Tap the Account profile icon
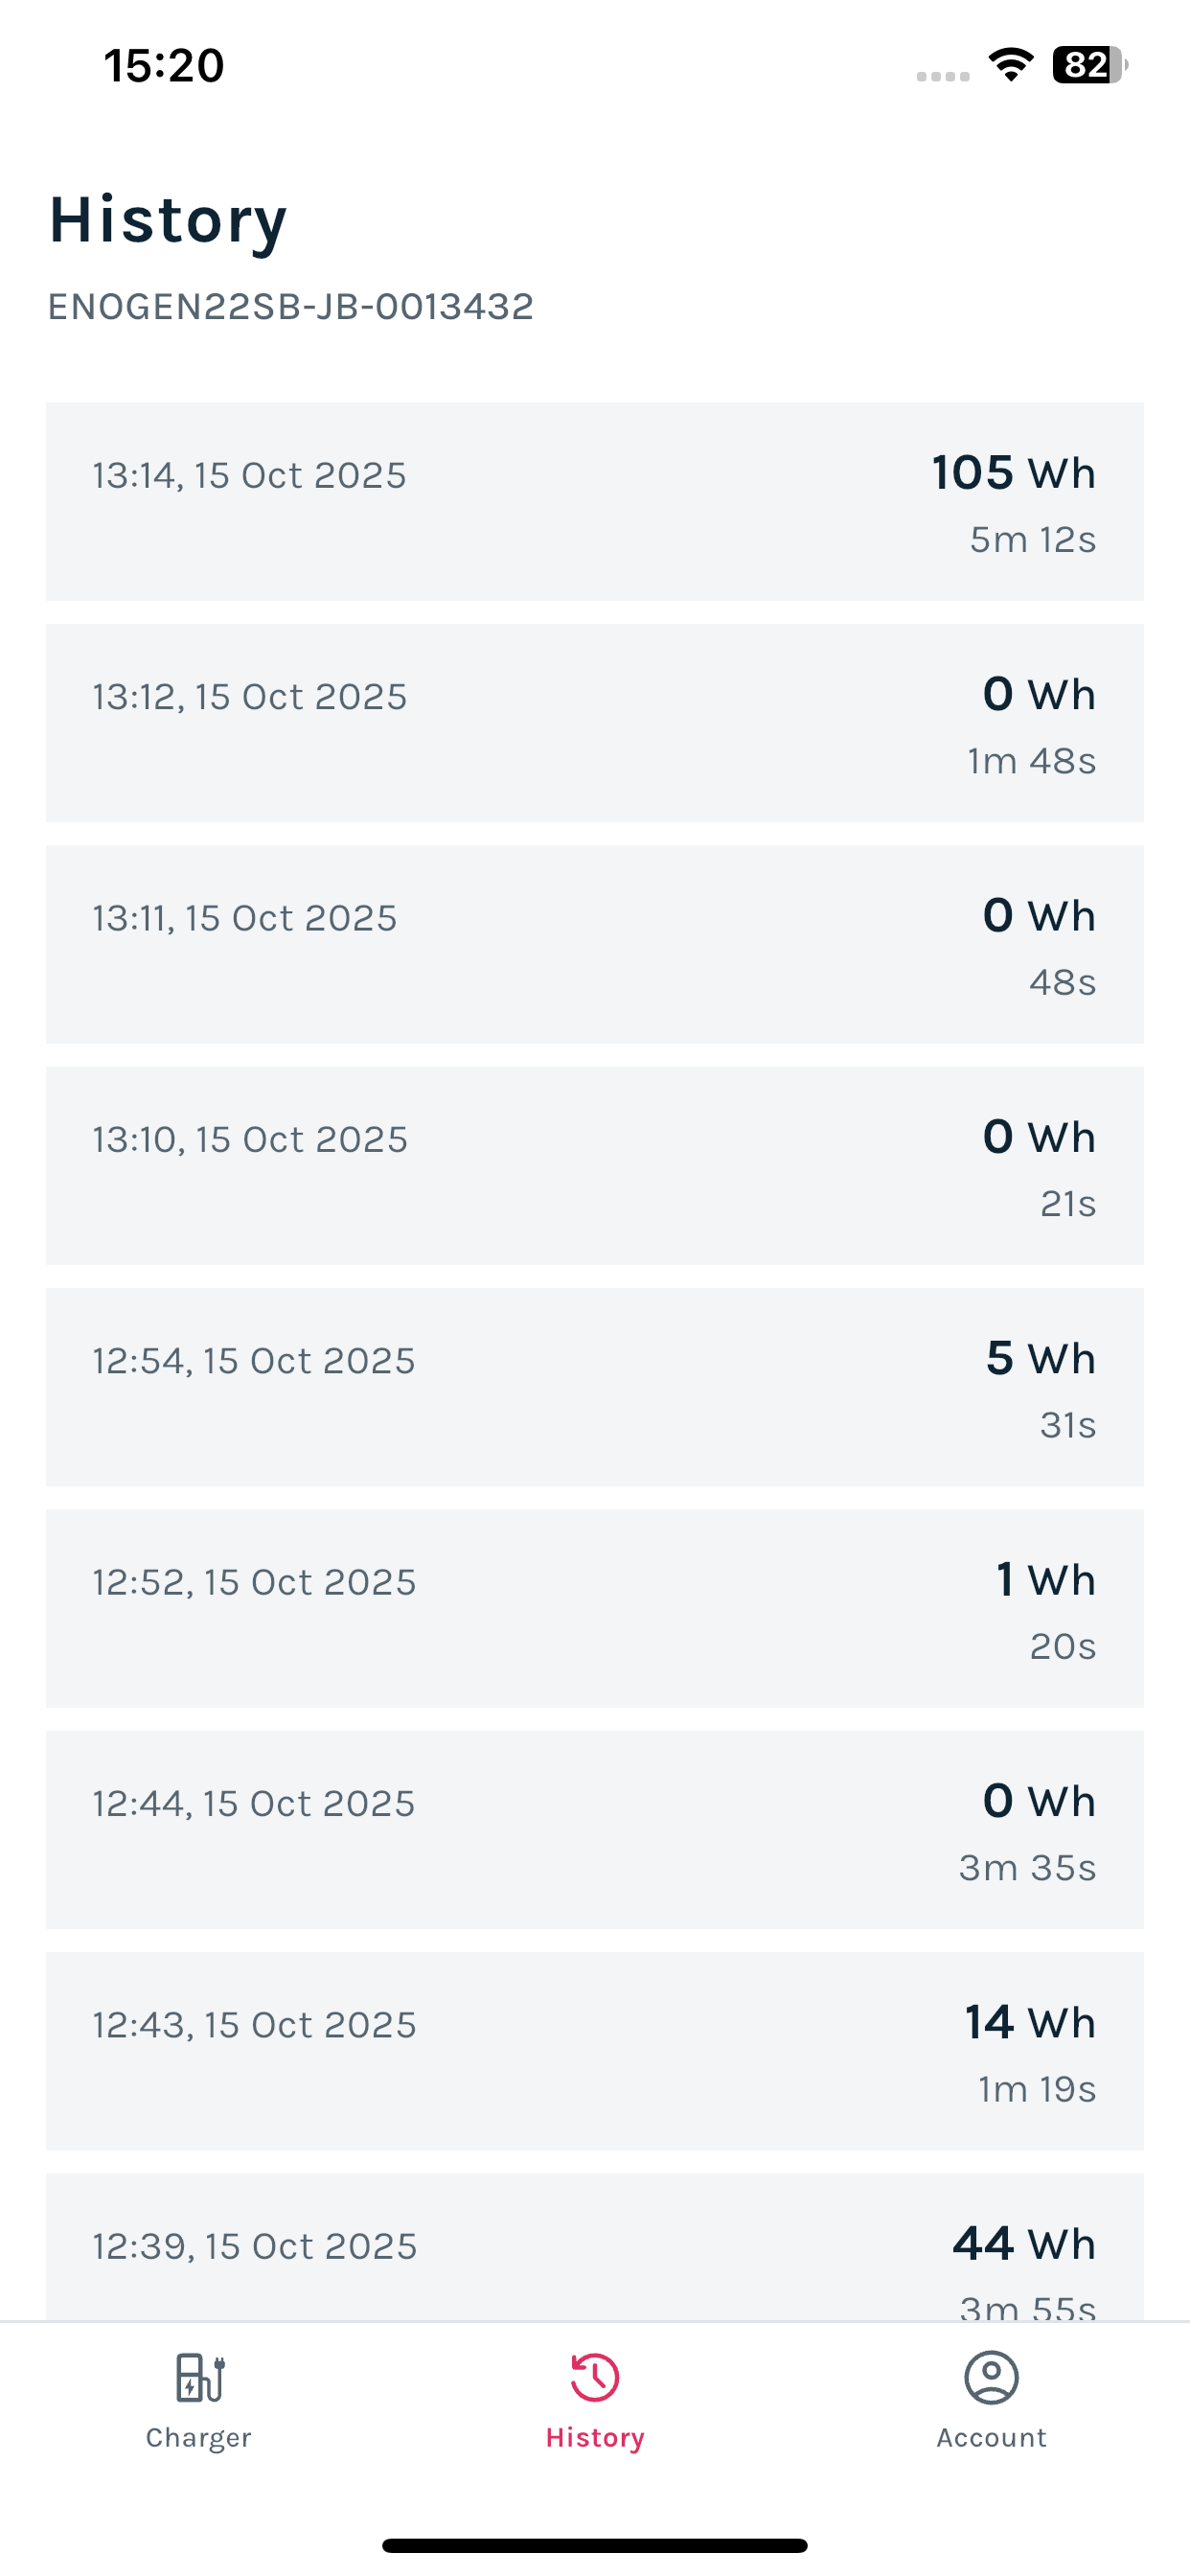This screenshot has width=1190, height=2576. coord(991,2376)
